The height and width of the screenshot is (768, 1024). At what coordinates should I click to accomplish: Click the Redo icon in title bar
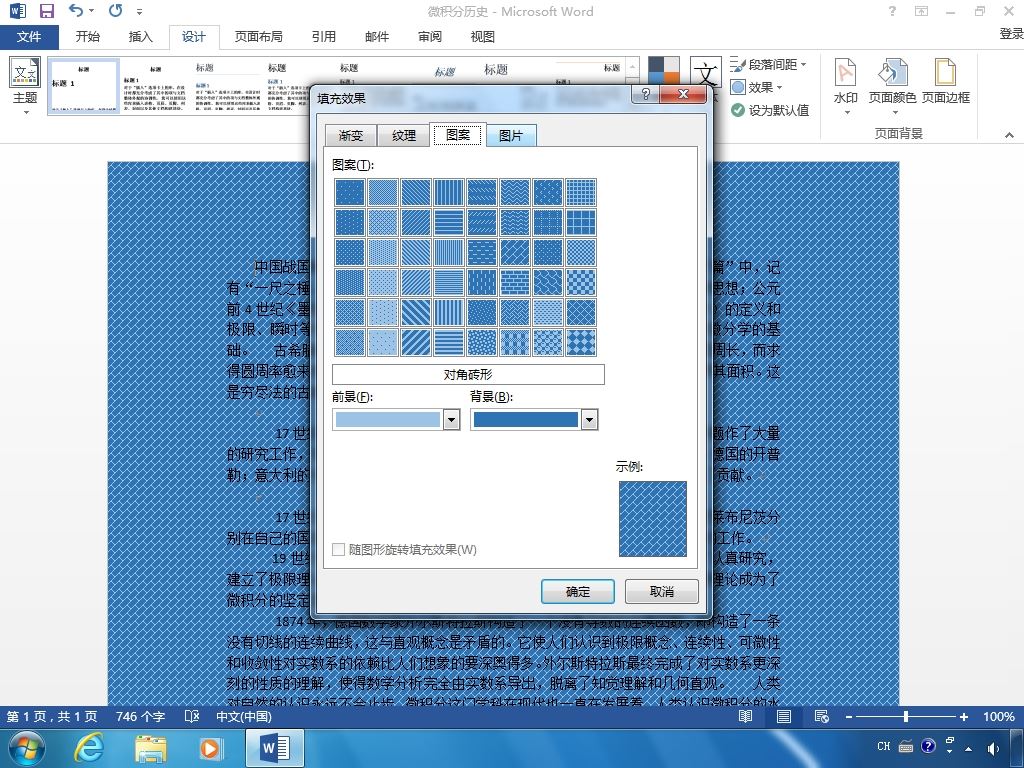[x=115, y=10]
